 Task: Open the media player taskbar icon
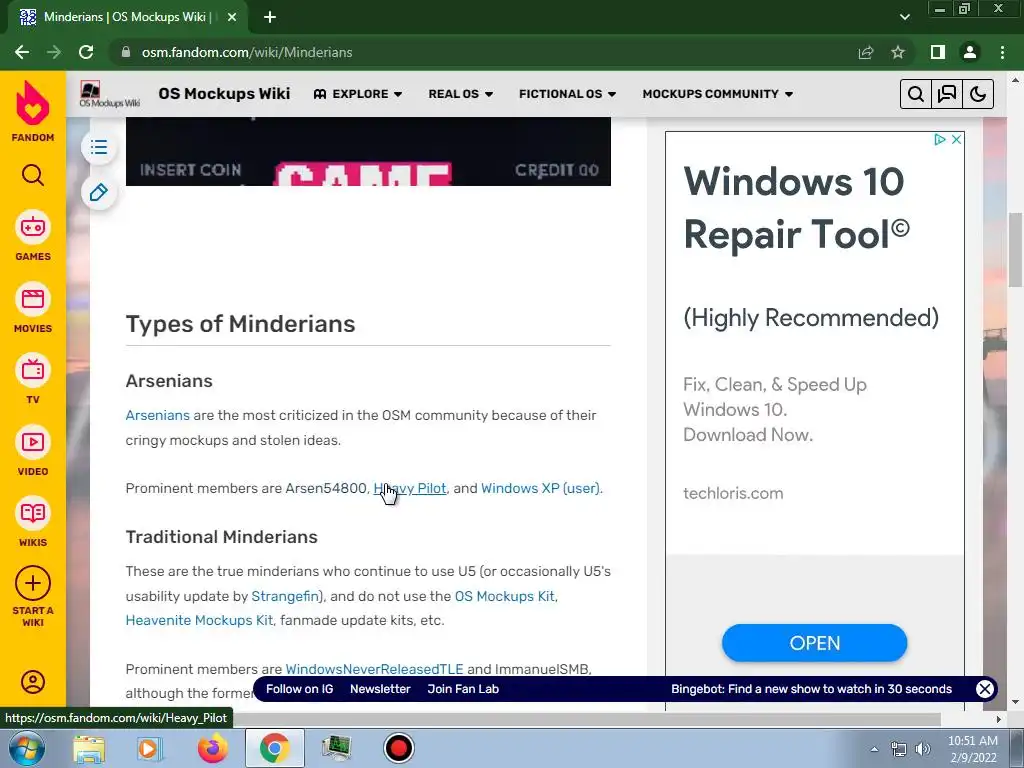coord(149,748)
